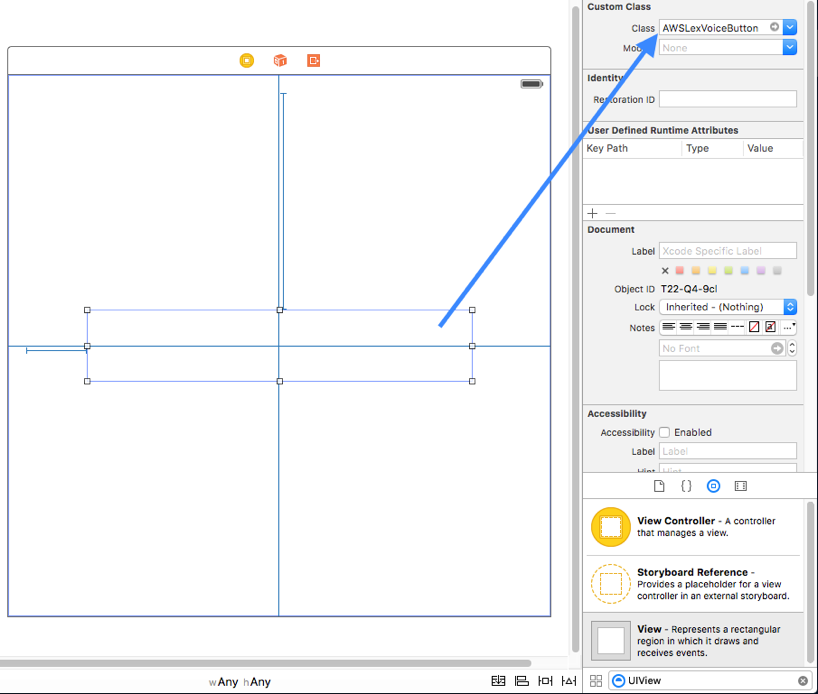Open the notes text color box

point(754,327)
